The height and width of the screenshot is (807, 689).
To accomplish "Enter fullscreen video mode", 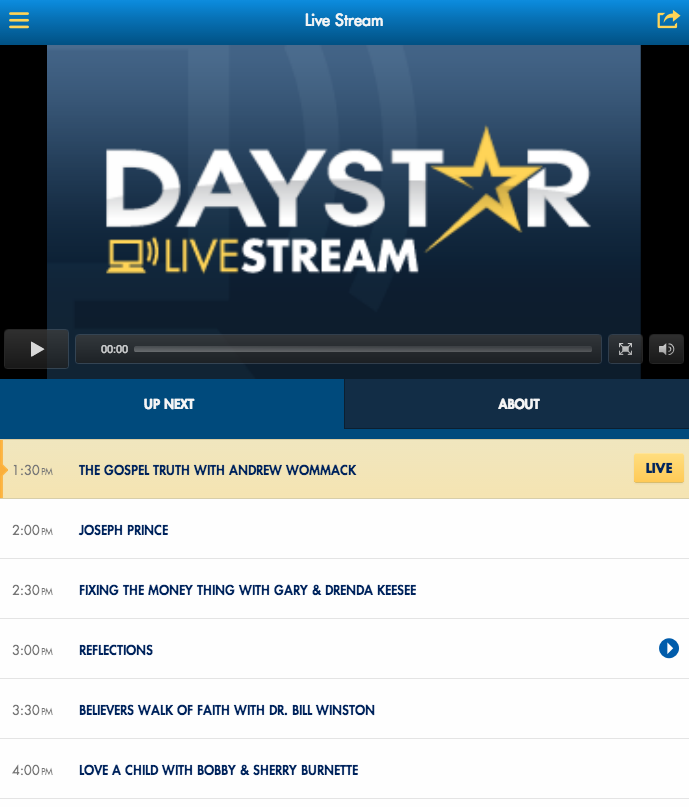I will (625, 349).
